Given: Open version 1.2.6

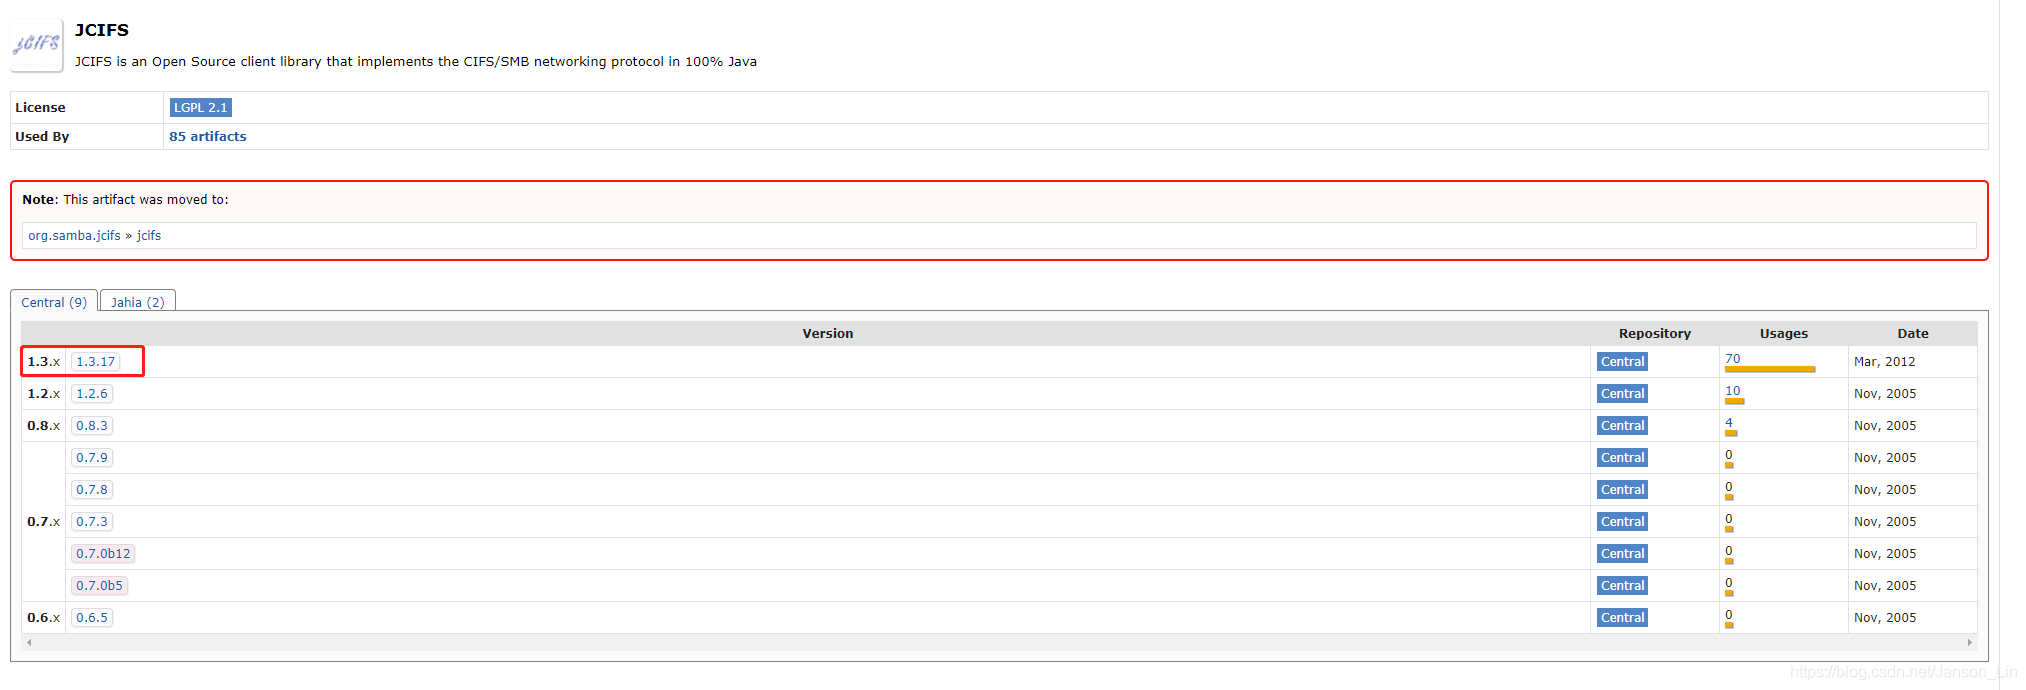Looking at the screenshot, I should click(92, 393).
